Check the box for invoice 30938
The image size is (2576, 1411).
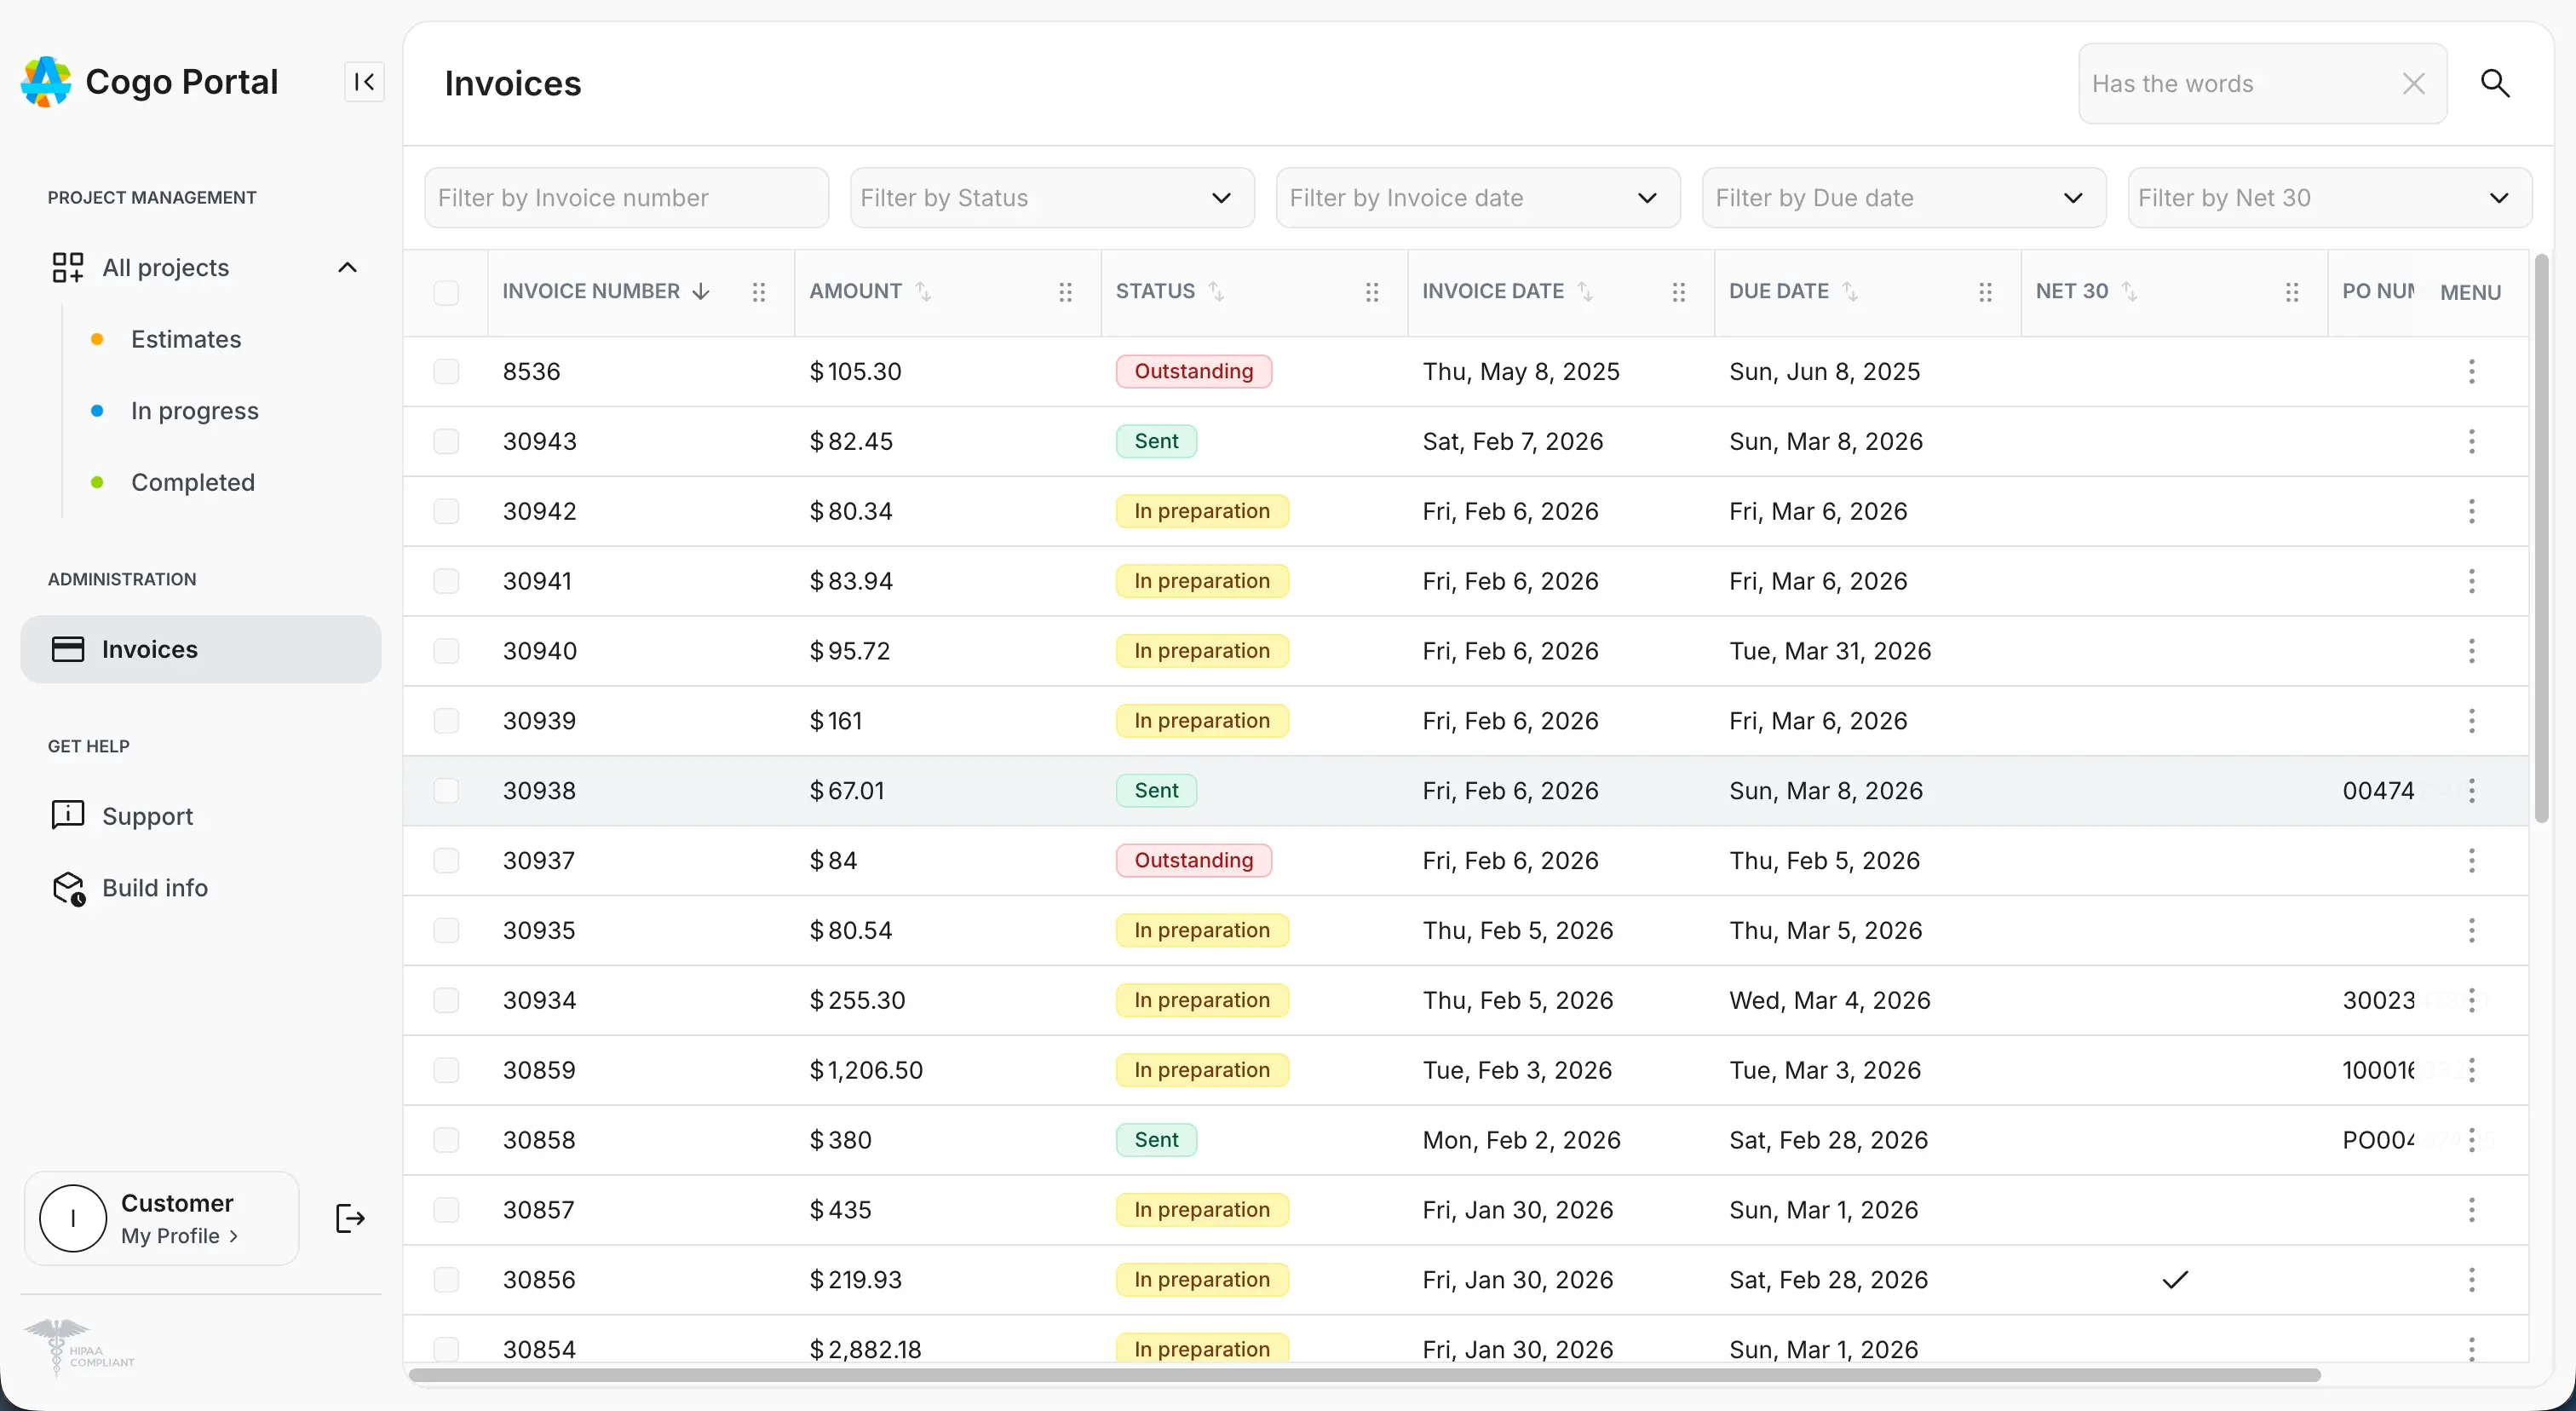(x=446, y=791)
